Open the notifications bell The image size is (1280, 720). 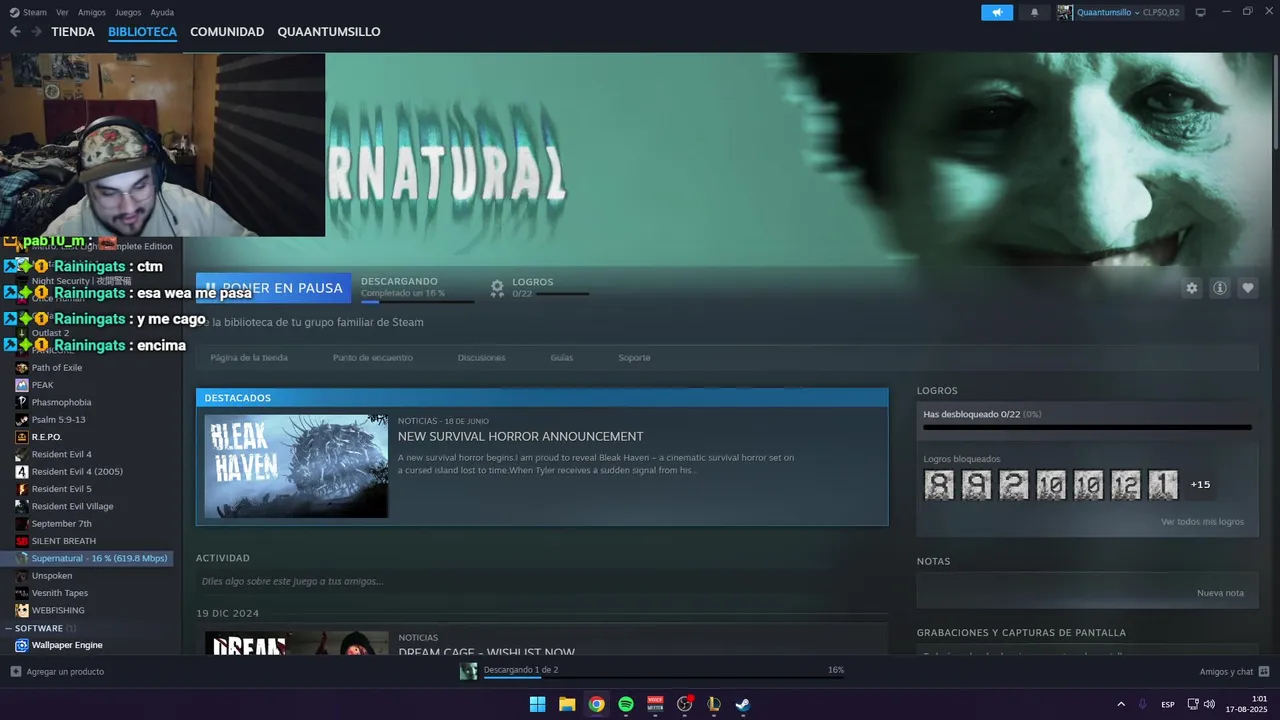click(1034, 12)
